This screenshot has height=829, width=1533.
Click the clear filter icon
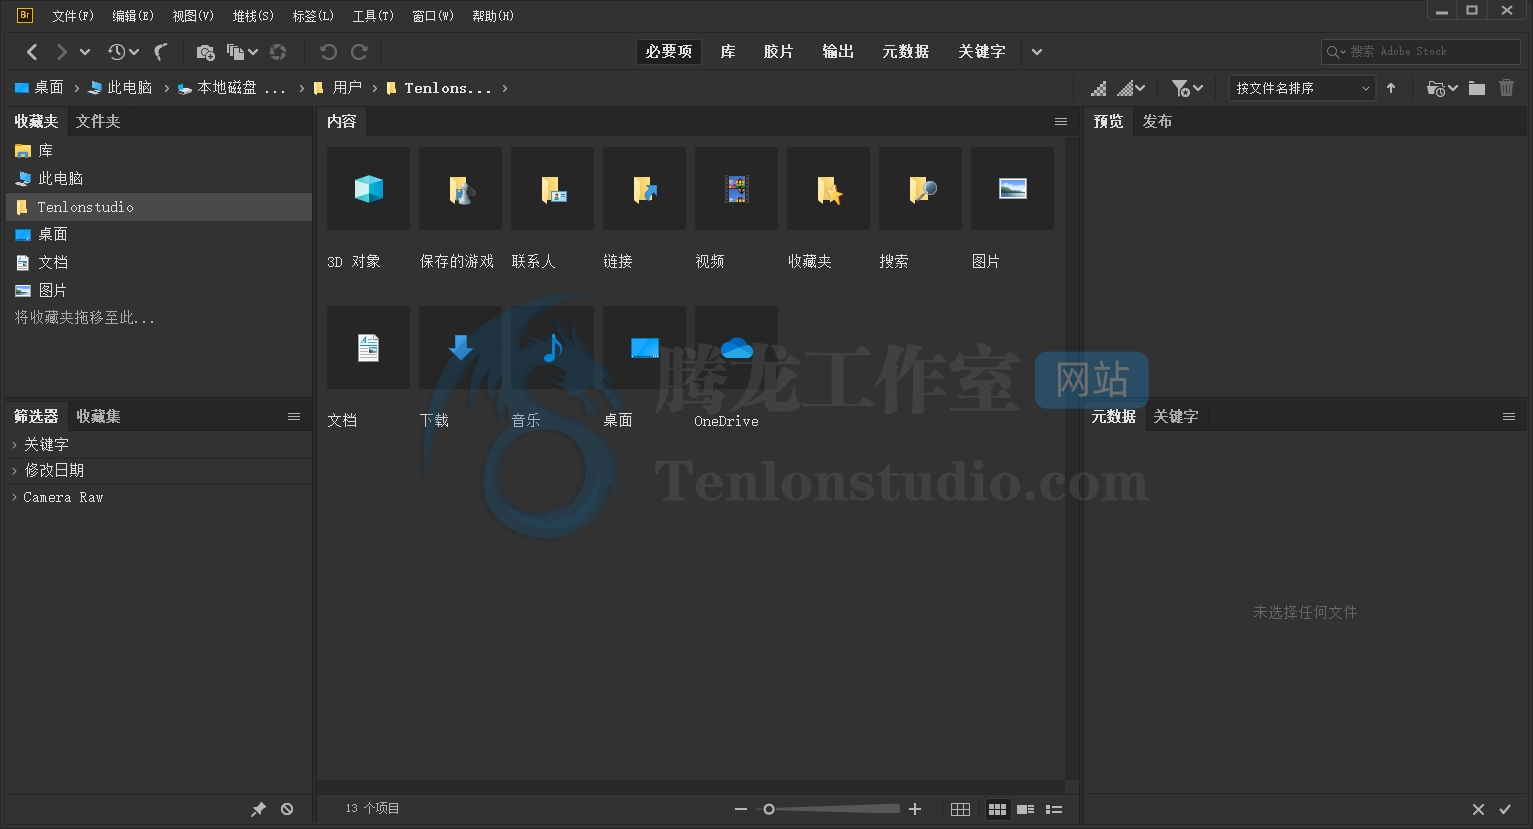tap(287, 809)
